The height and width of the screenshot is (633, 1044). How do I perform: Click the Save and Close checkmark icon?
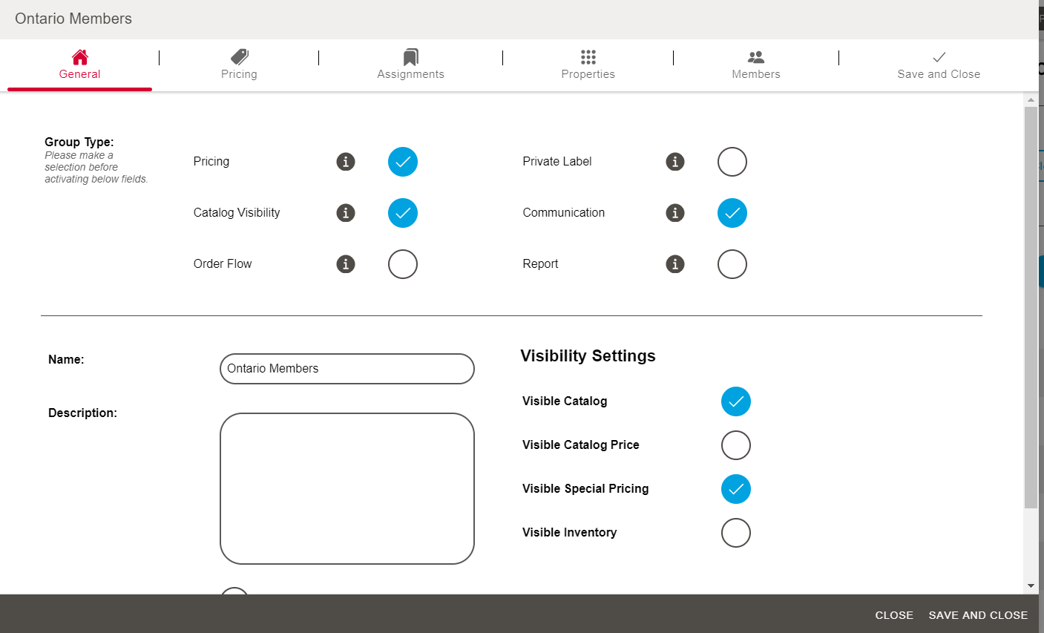(938, 58)
